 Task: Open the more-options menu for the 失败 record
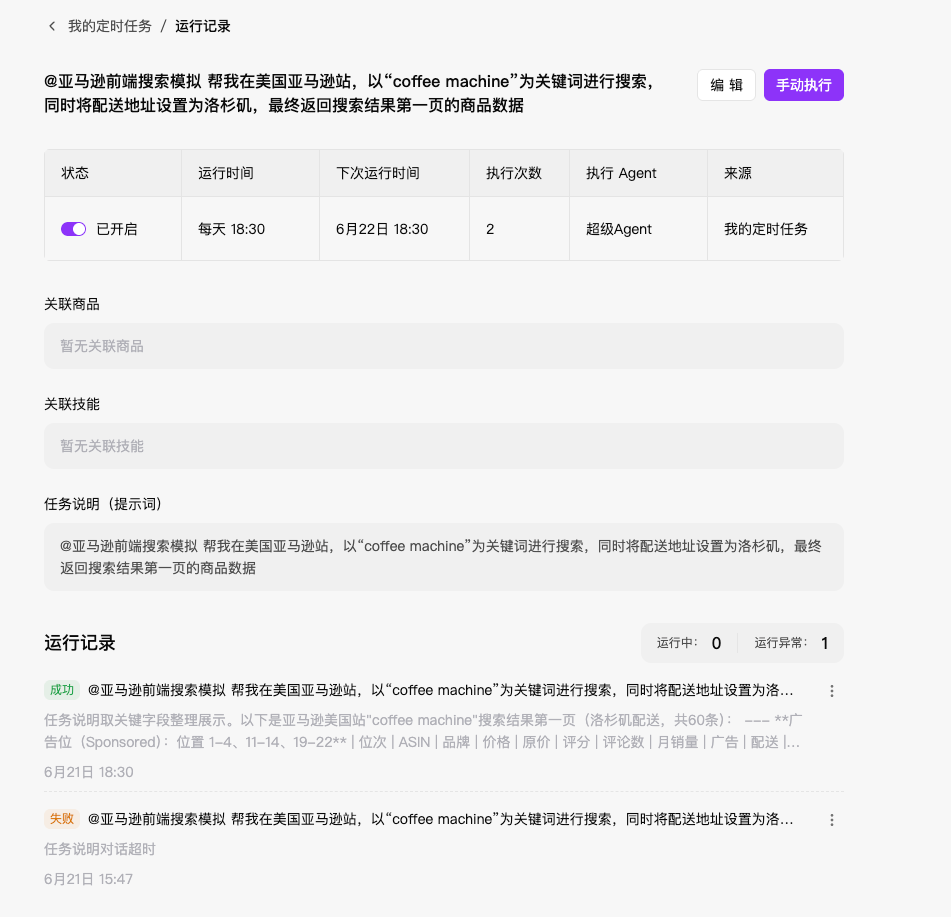point(832,820)
